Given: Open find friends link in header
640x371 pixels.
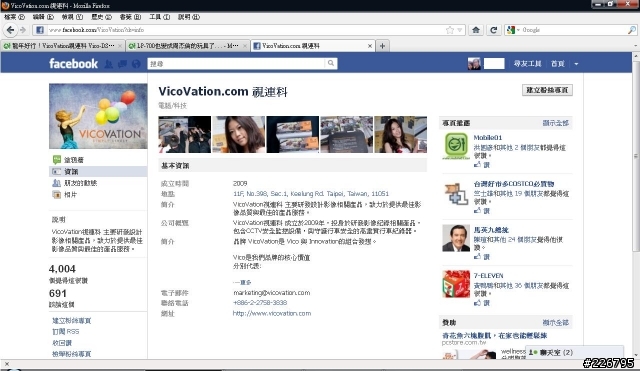Looking at the screenshot, I should click(x=527, y=64).
